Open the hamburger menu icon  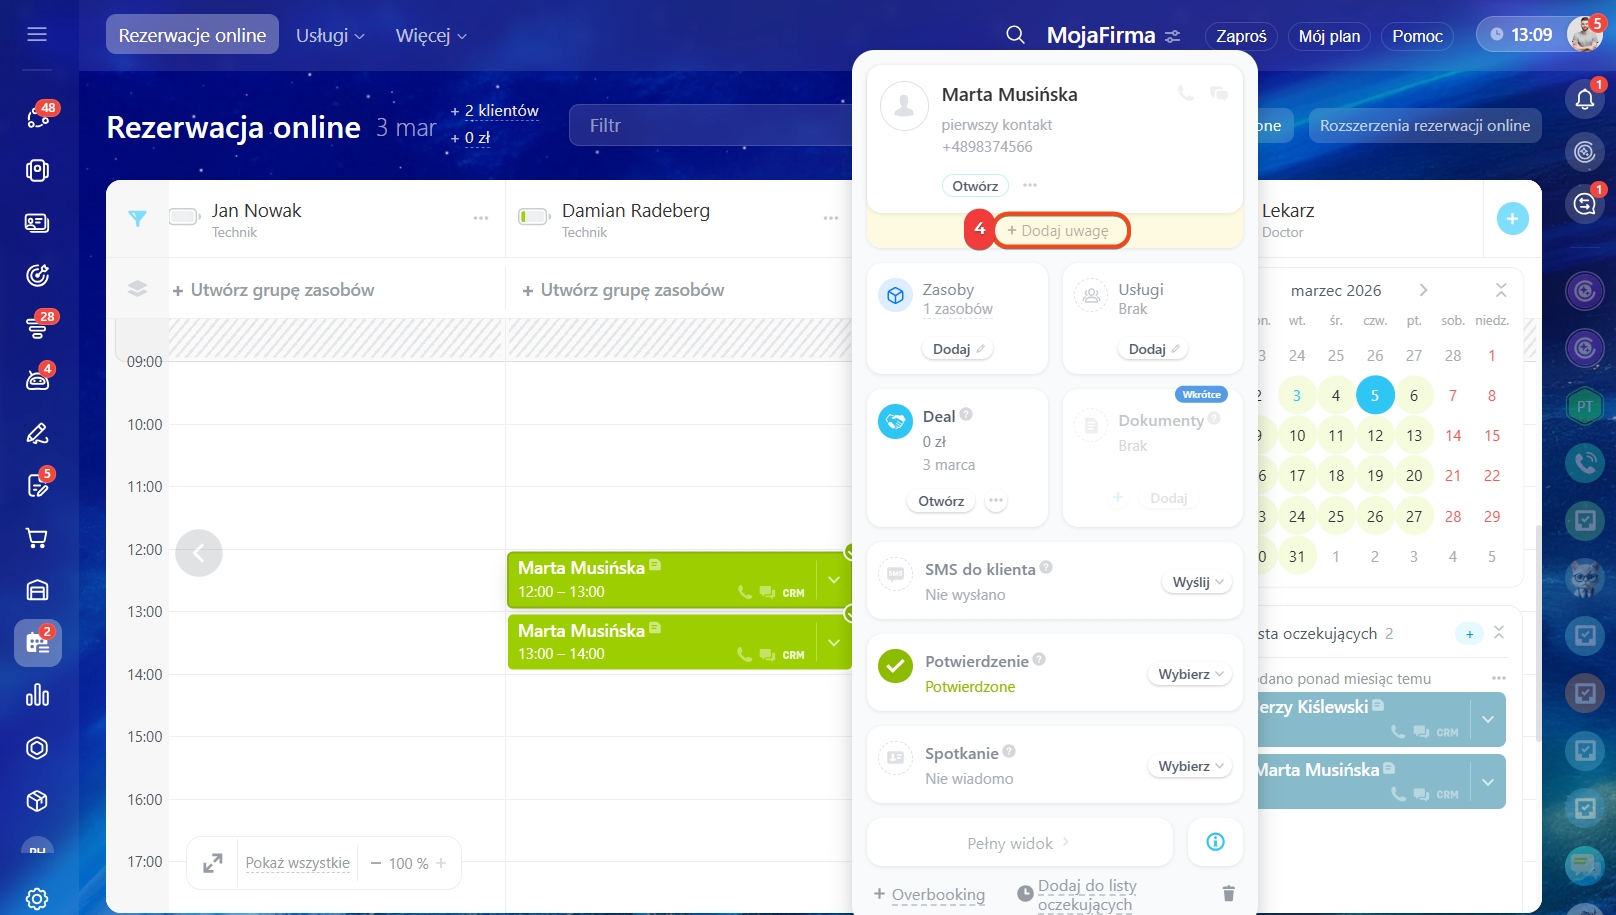37,35
